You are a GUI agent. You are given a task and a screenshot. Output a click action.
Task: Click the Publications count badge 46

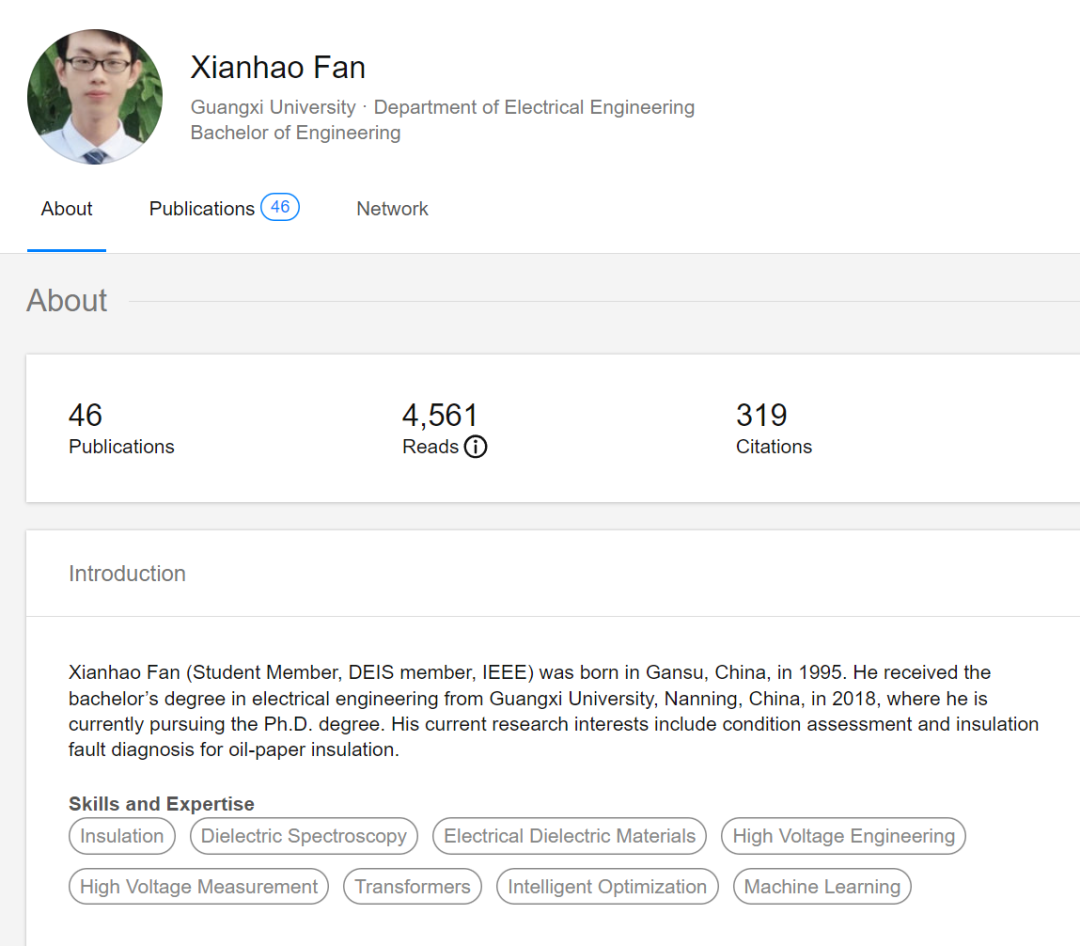(x=280, y=207)
